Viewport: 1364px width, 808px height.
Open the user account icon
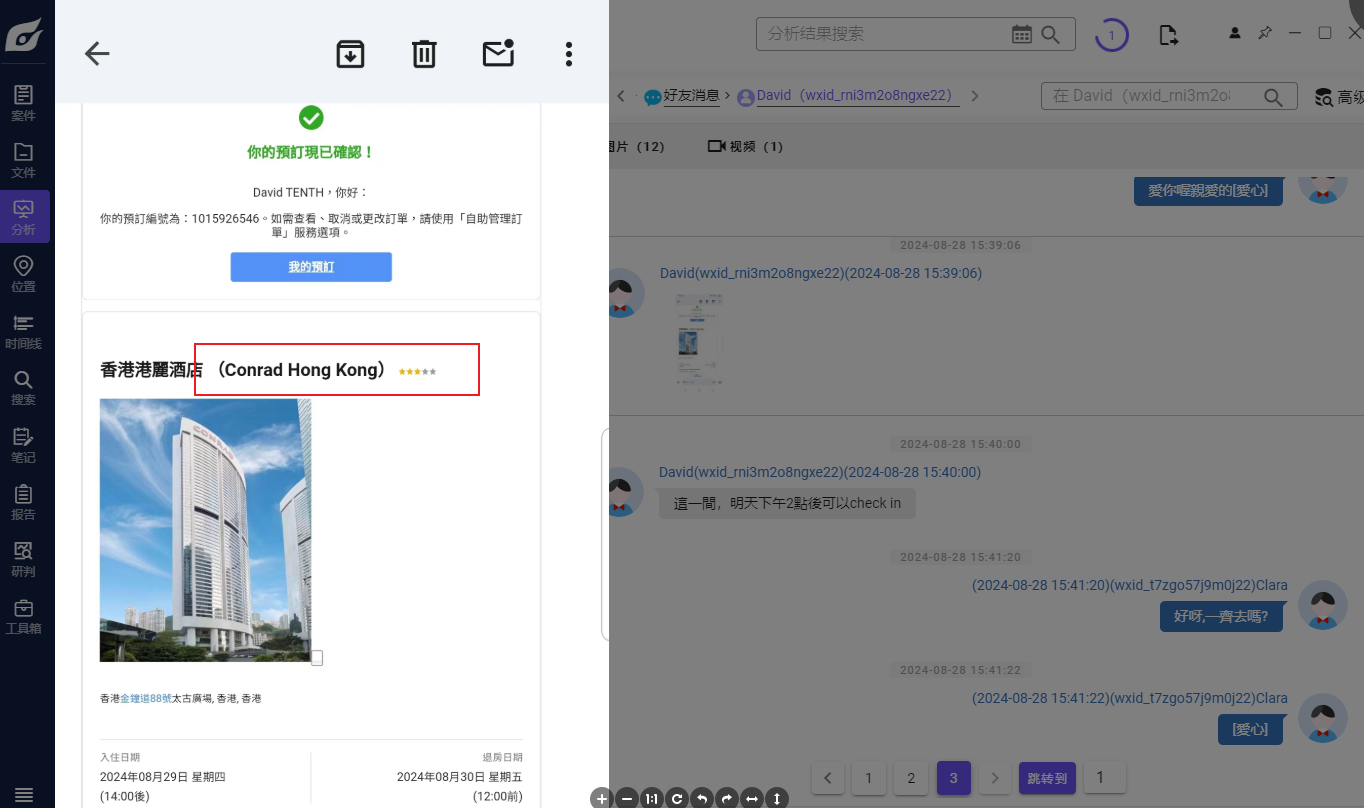pos(1235,33)
